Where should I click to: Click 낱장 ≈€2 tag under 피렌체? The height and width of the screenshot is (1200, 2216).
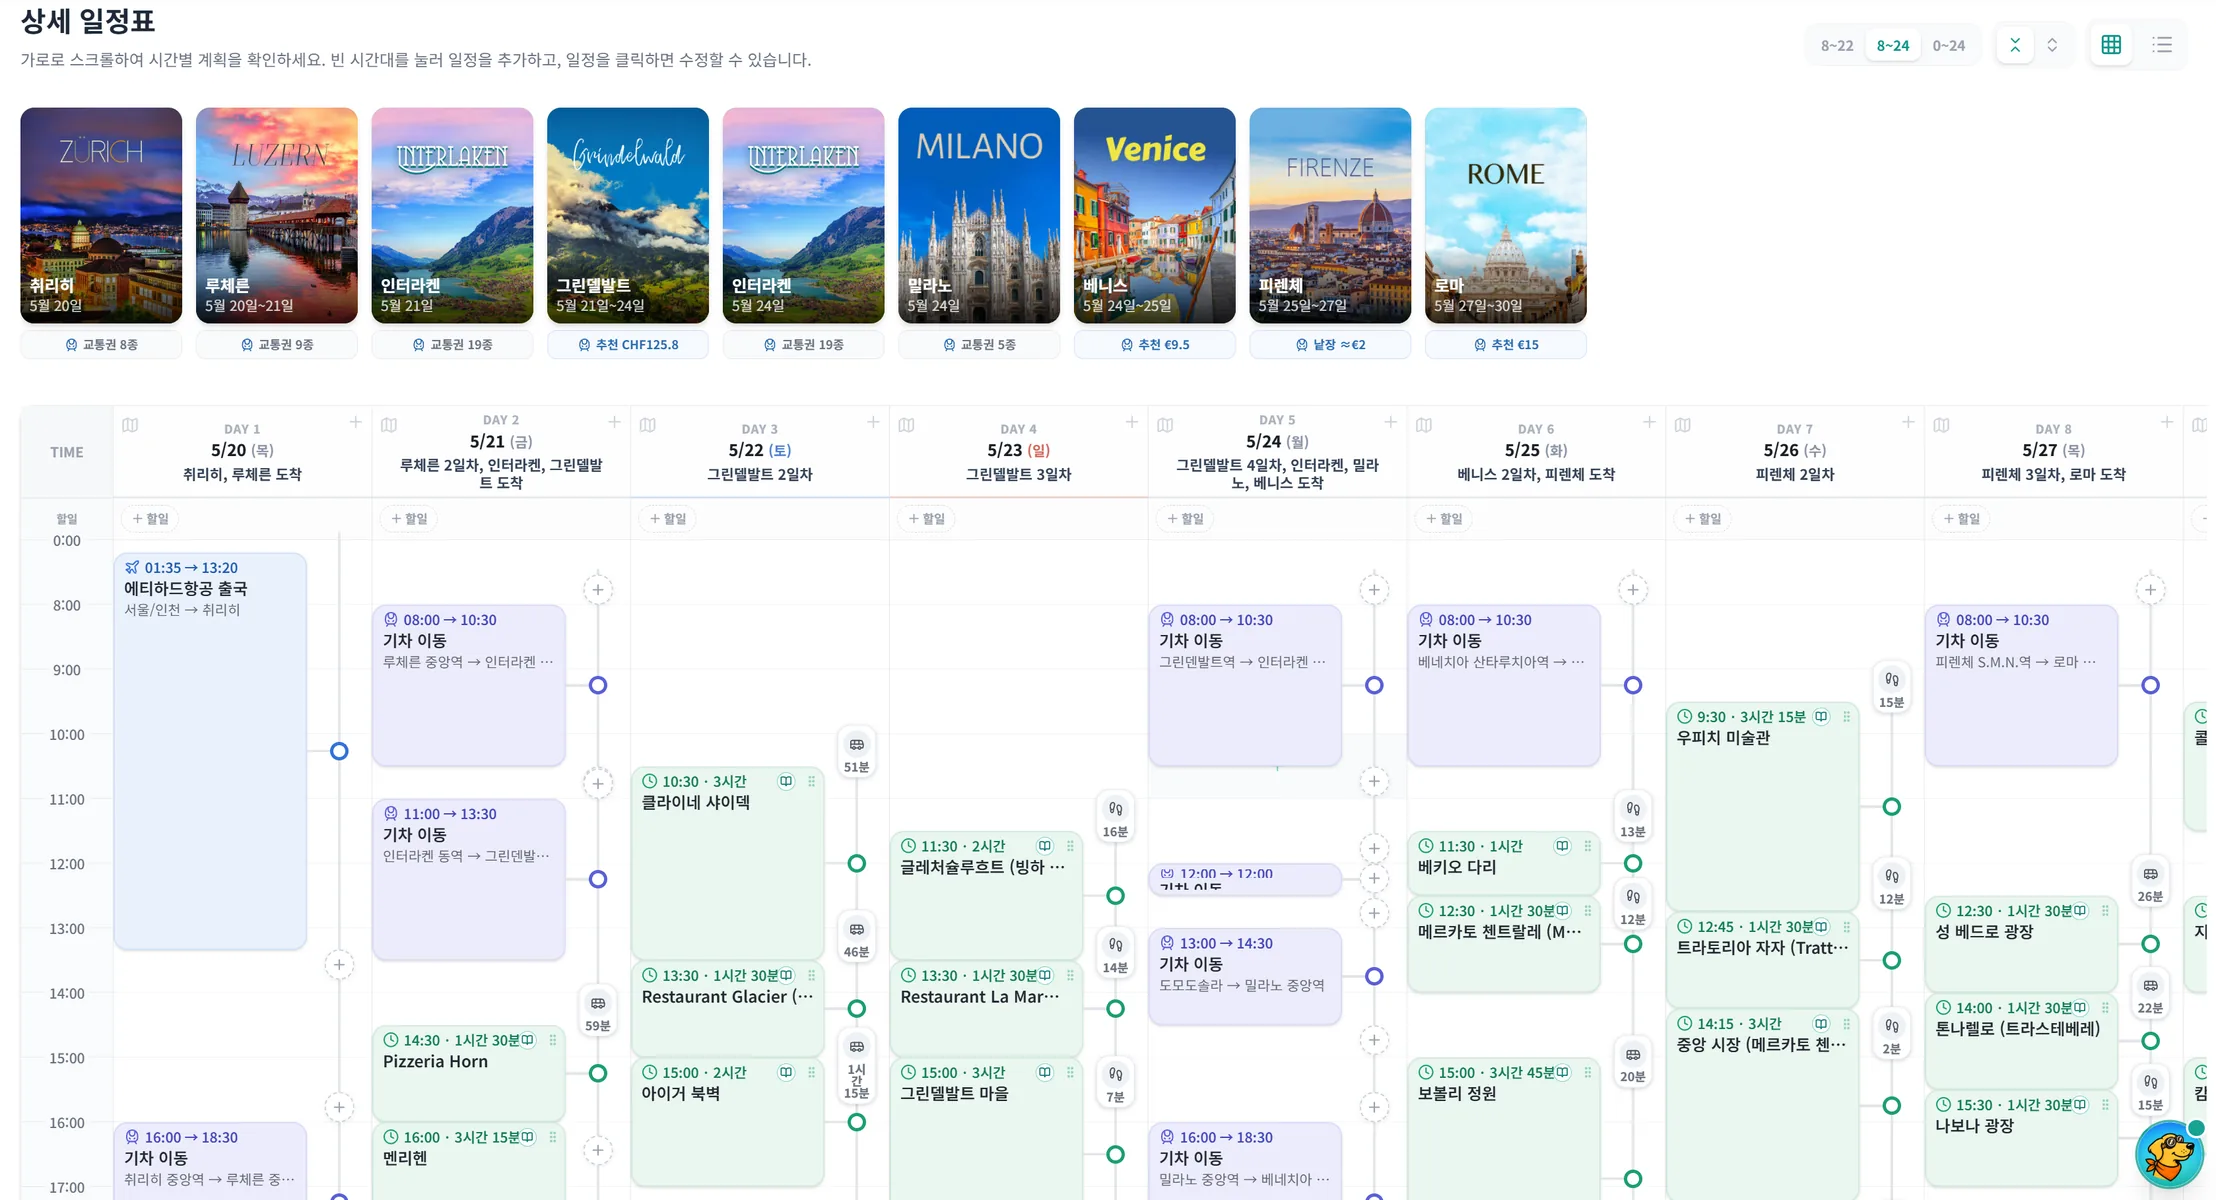(1330, 345)
